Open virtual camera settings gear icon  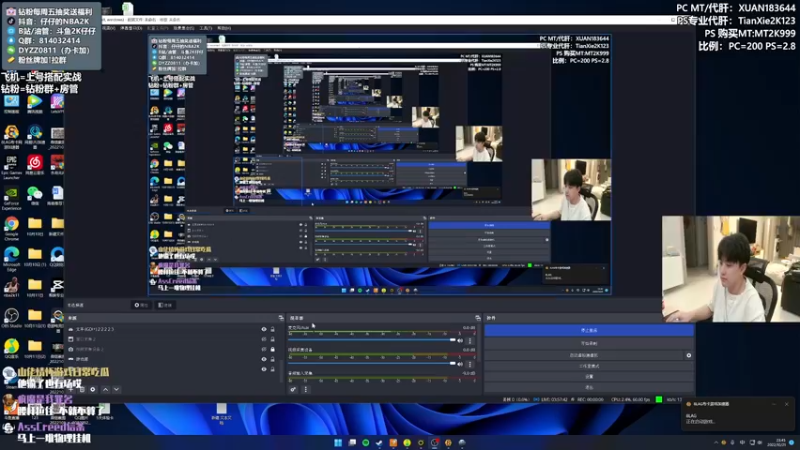point(689,355)
